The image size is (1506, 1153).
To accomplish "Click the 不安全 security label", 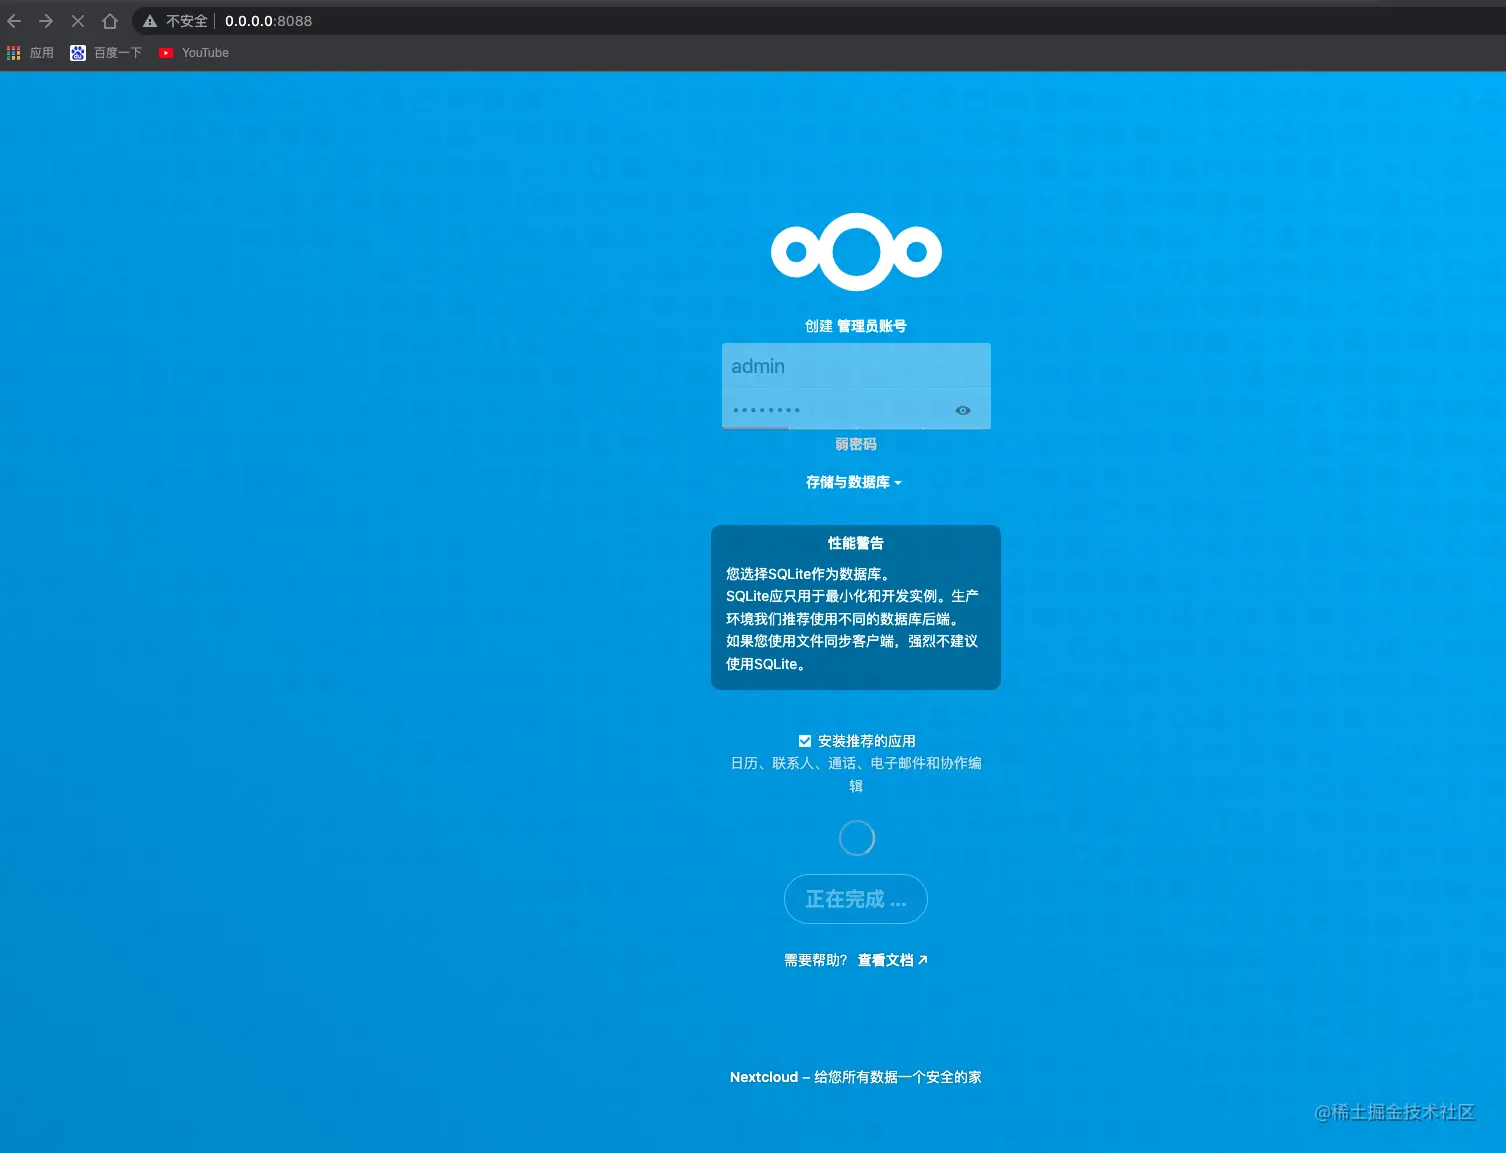I will (x=187, y=21).
